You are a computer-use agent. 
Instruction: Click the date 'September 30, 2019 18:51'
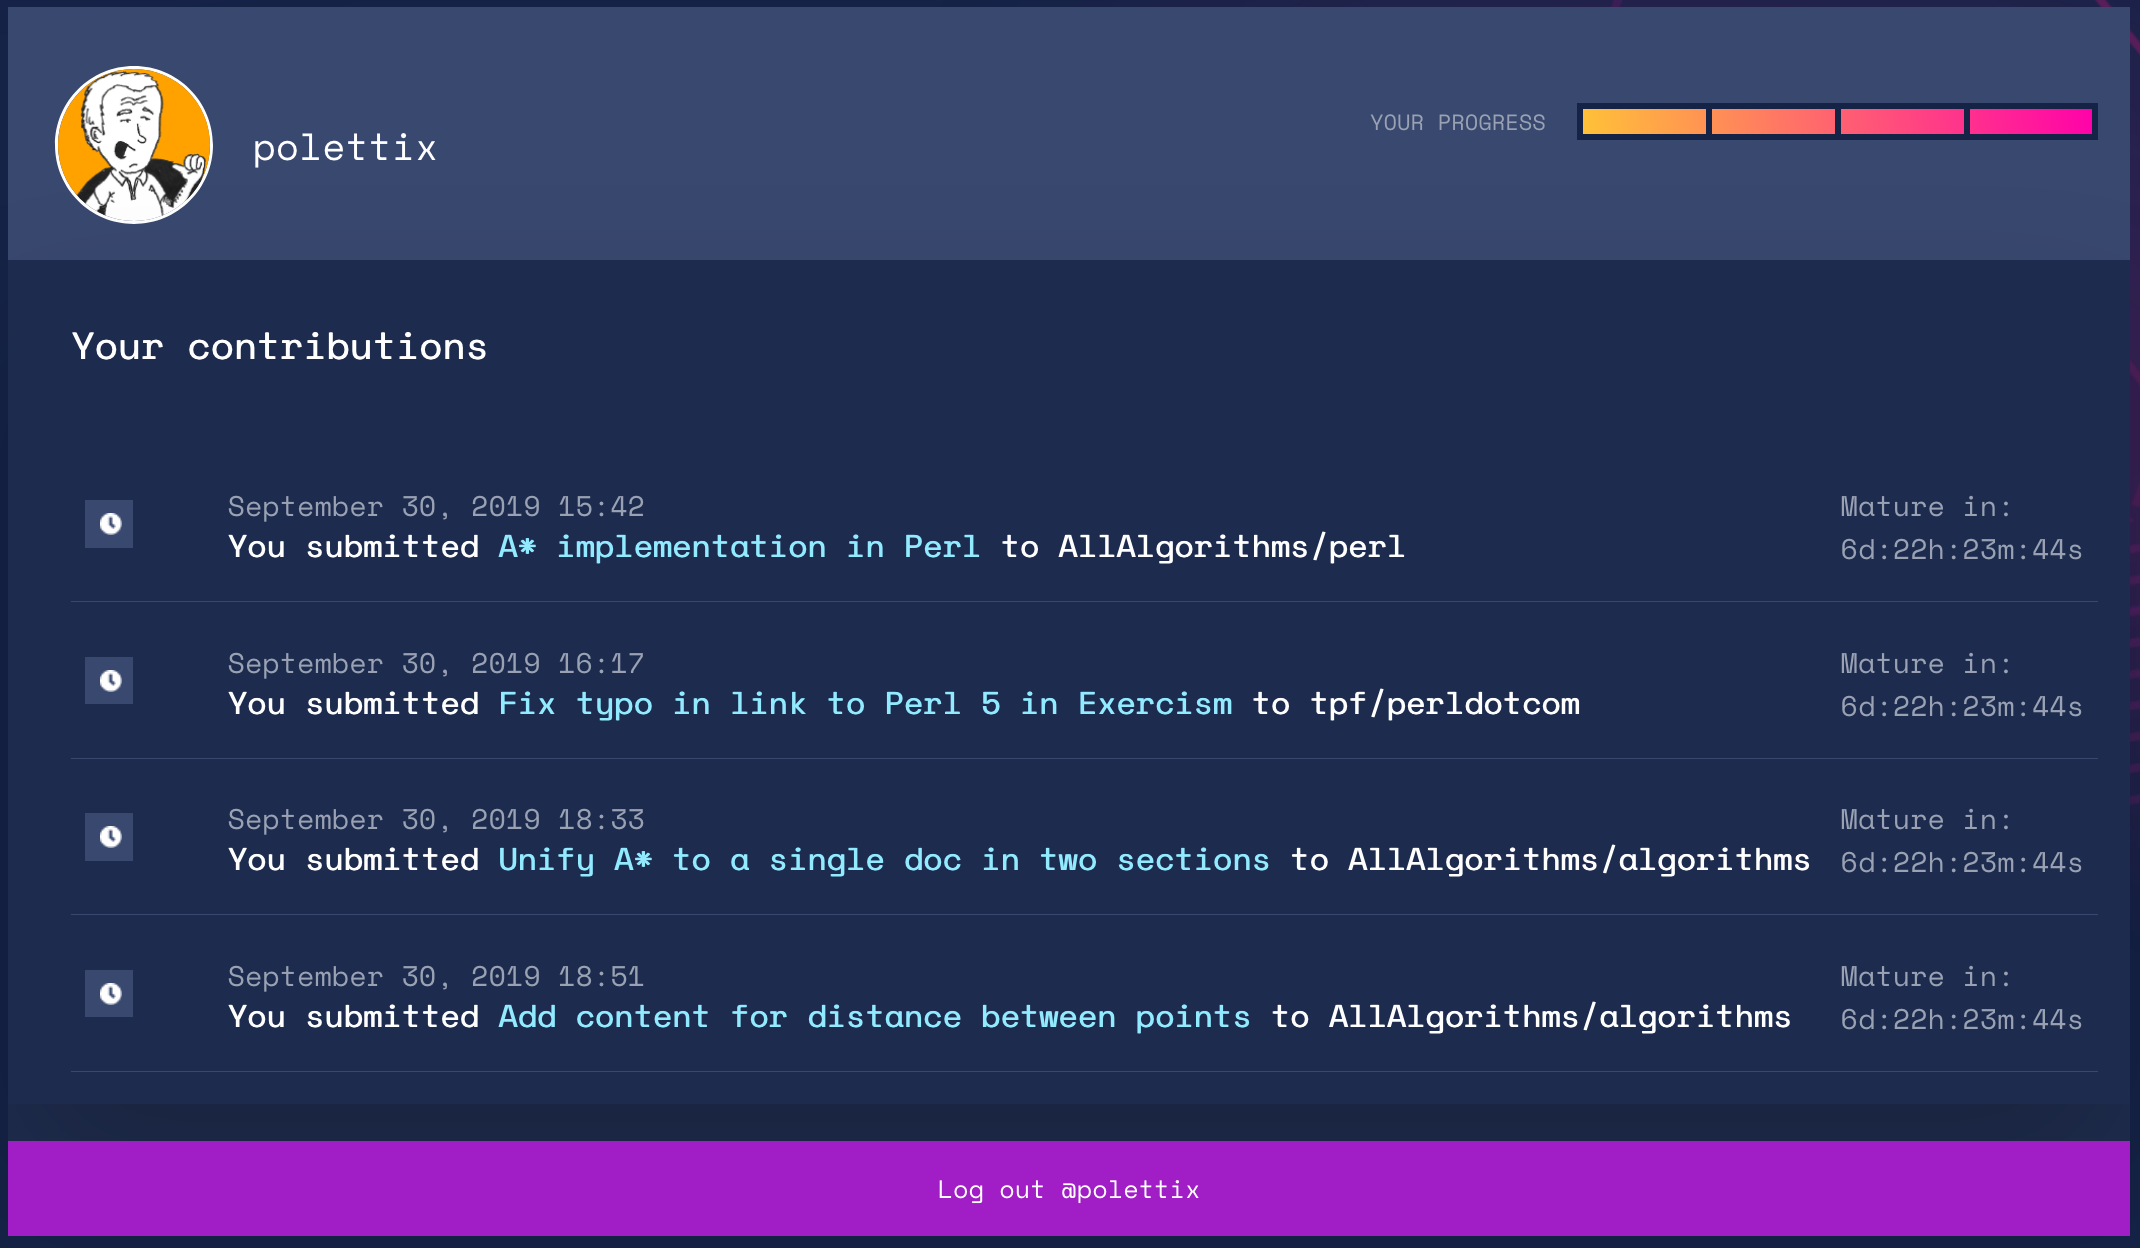click(x=436, y=977)
